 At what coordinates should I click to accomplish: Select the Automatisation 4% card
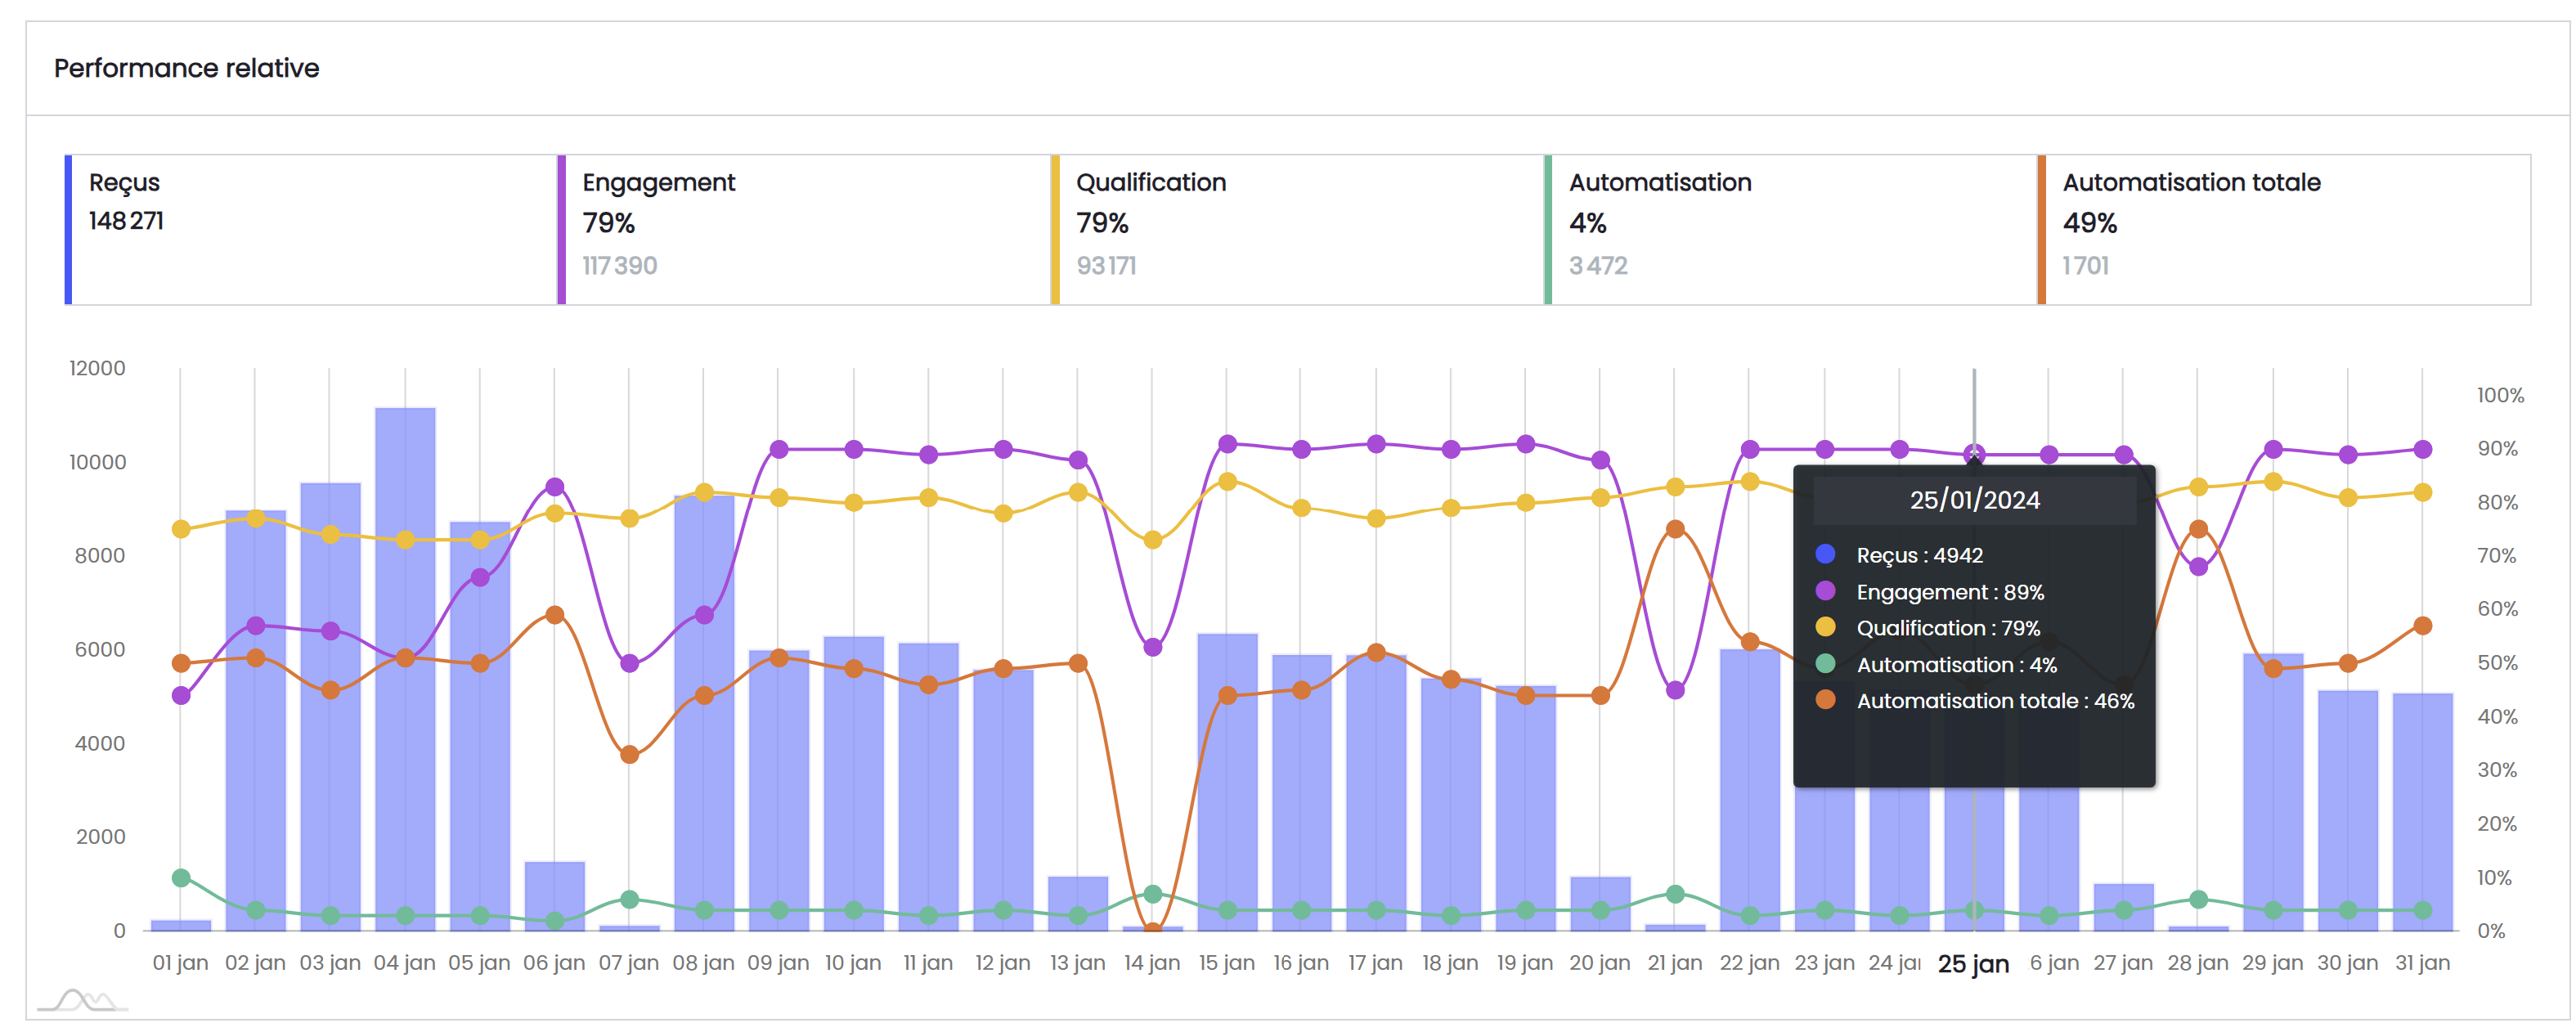pyautogui.click(x=1789, y=229)
